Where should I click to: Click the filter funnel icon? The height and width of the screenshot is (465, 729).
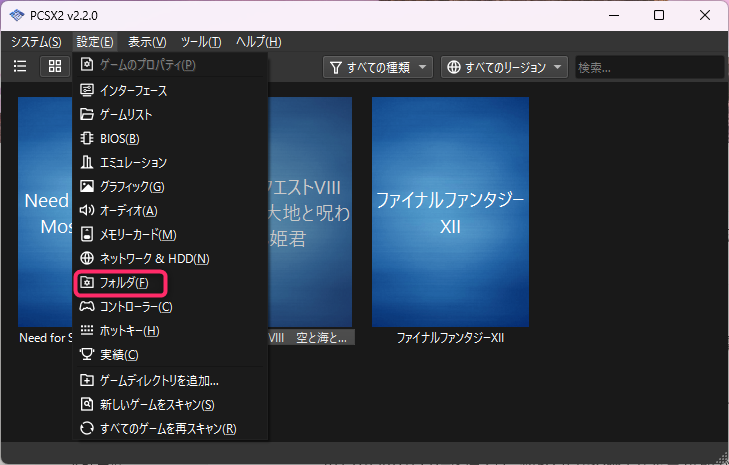pos(335,67)
